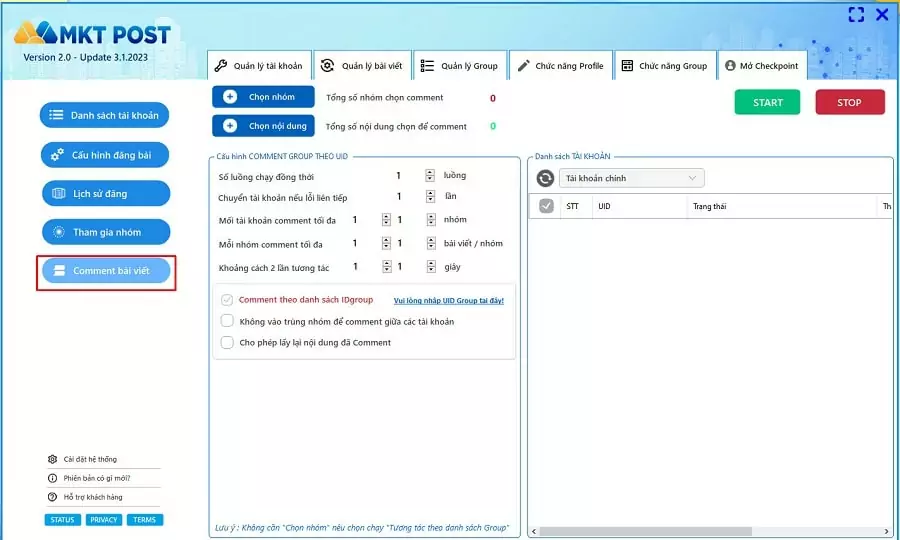The width and height of the screenshot is (900, 540).
Task: Click the horizontal scrollbar under account list
Action: pyautogui.click(x=711, y=531)
